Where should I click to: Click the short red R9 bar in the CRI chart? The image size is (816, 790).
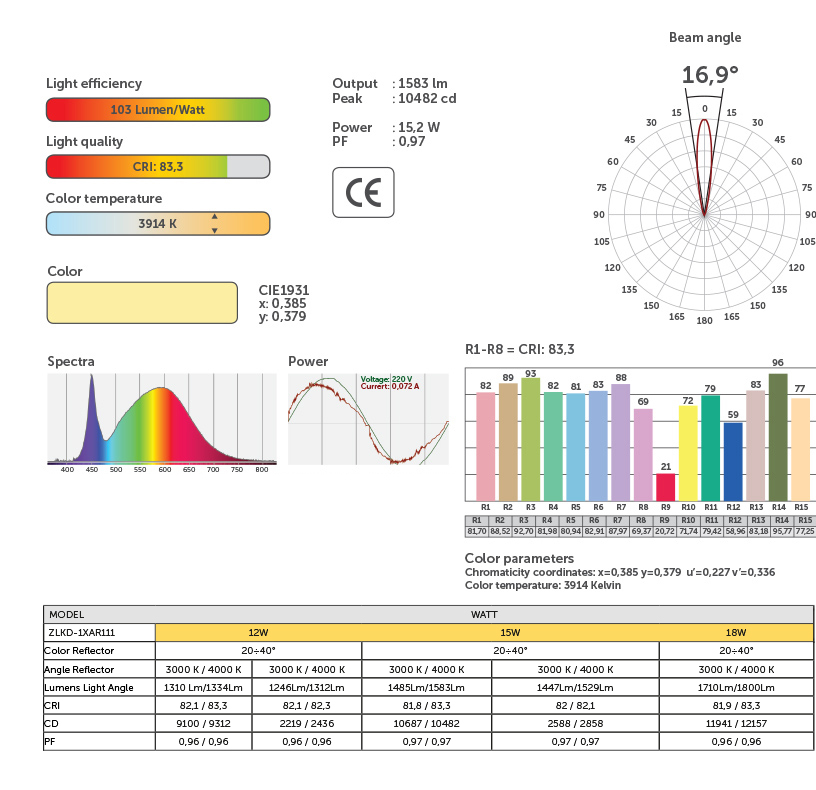point(666,487)
